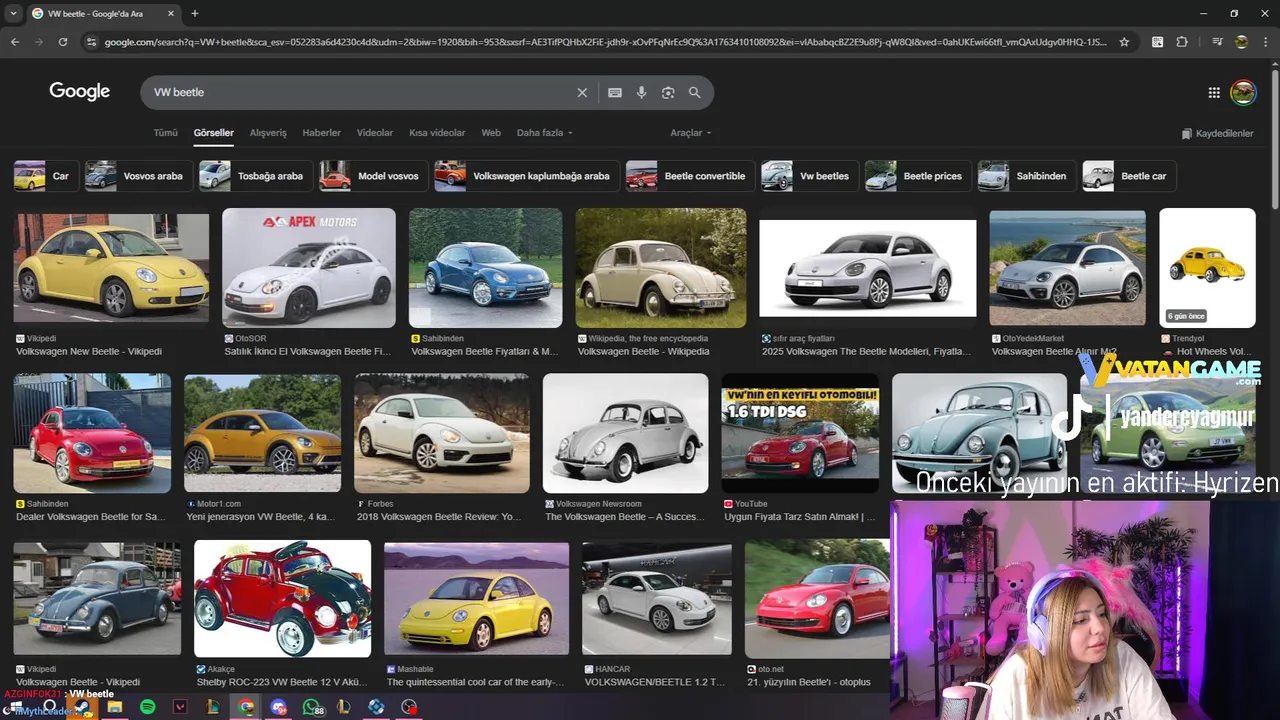The width and height of the screenshot is (1280, 720).
Task: Open the yellow New Beetle Vikipedi image
Action: 111,268
